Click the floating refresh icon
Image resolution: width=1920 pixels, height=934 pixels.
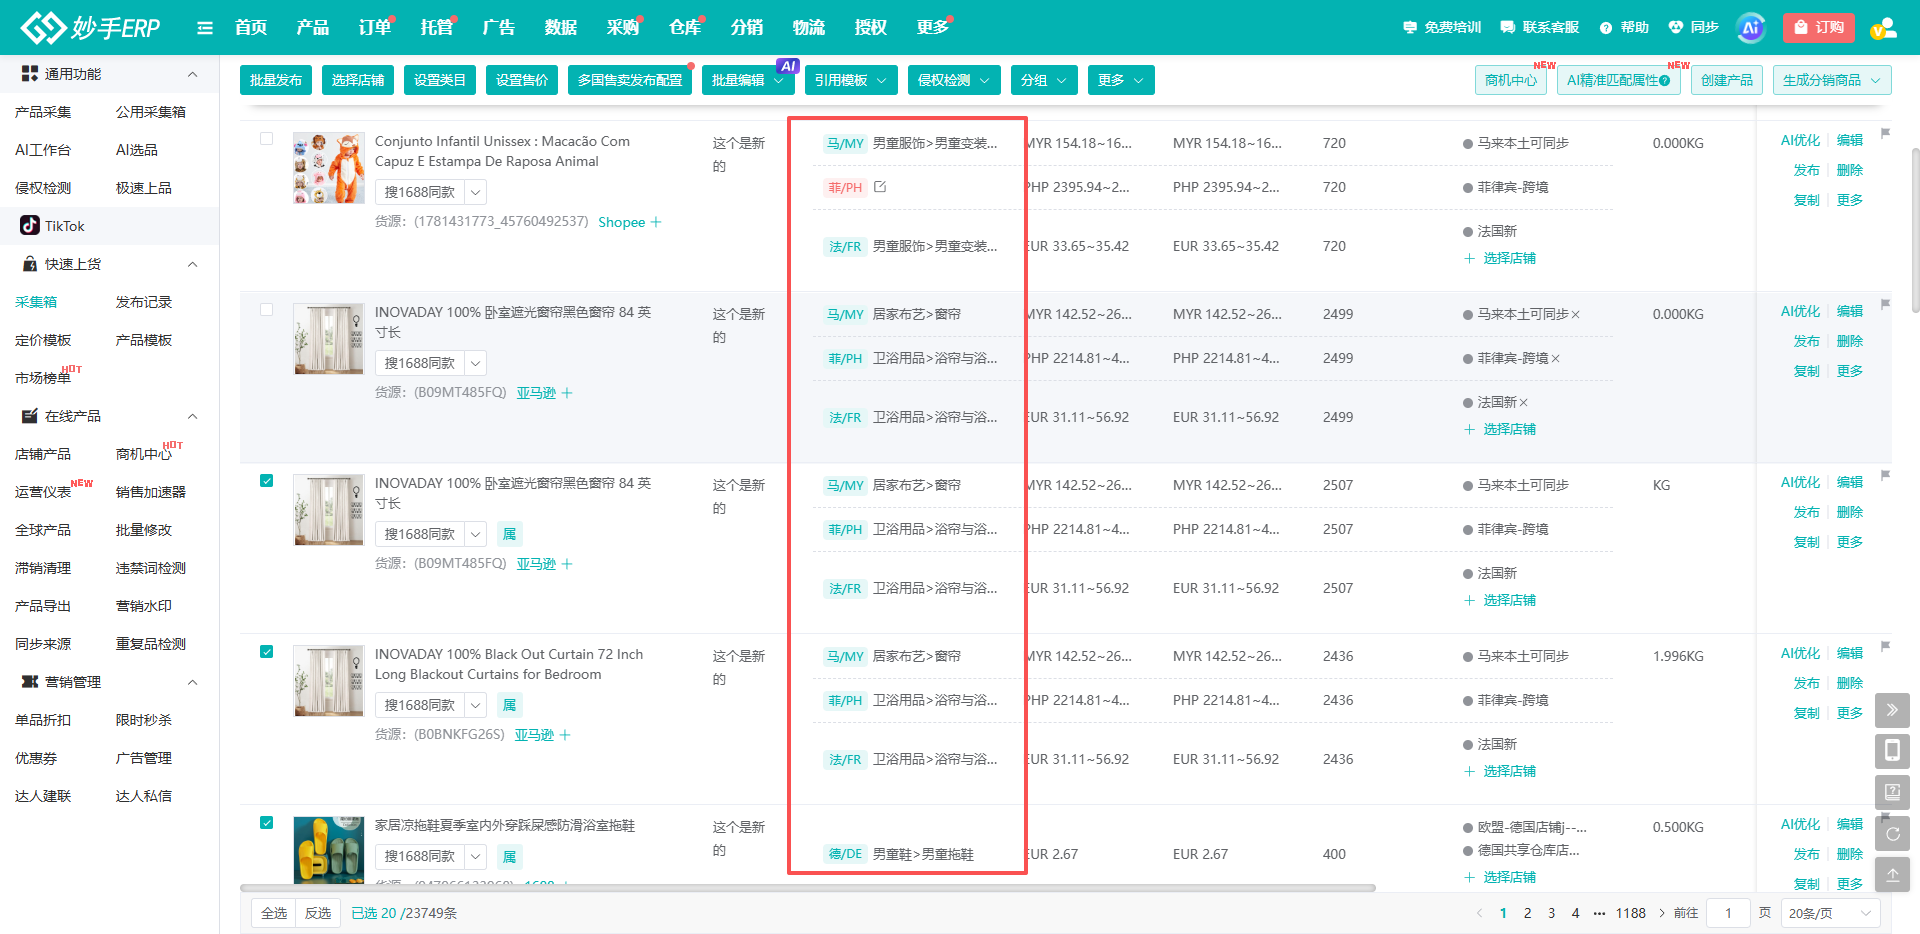point(1892,834)
